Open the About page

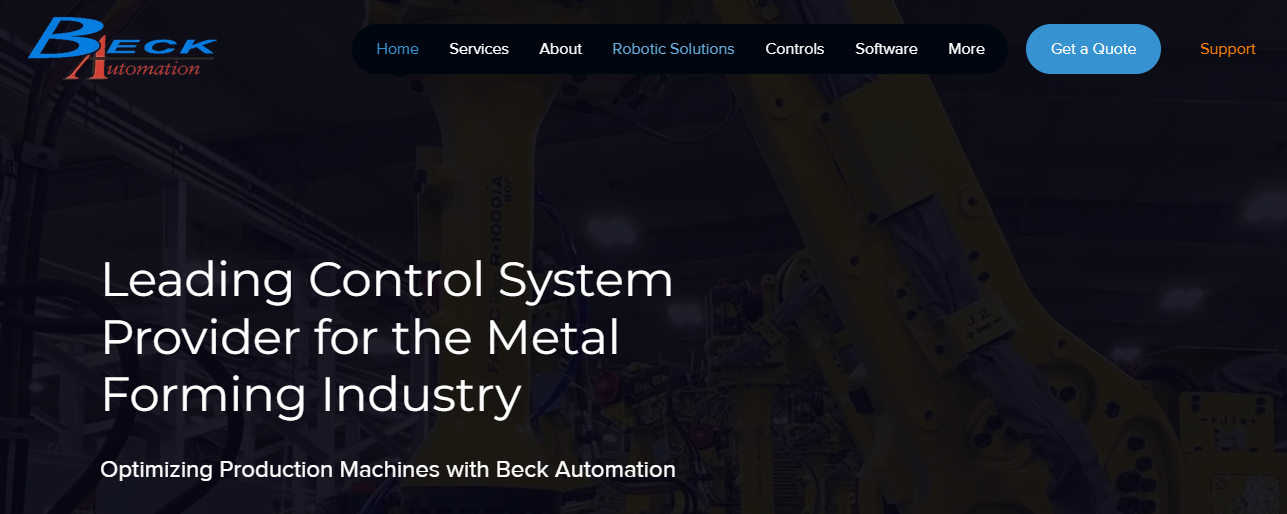[x=560, y=49]
